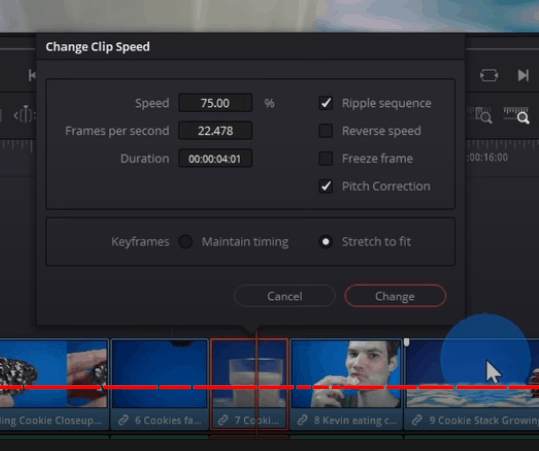Click link icon on 6 Cookies clip
The image size is (539, 451).
click(x=123, y=420)
